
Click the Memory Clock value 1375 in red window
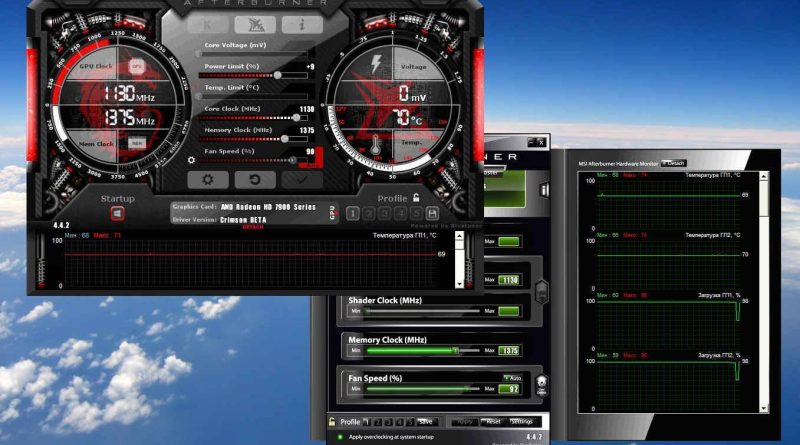[307, 131]
